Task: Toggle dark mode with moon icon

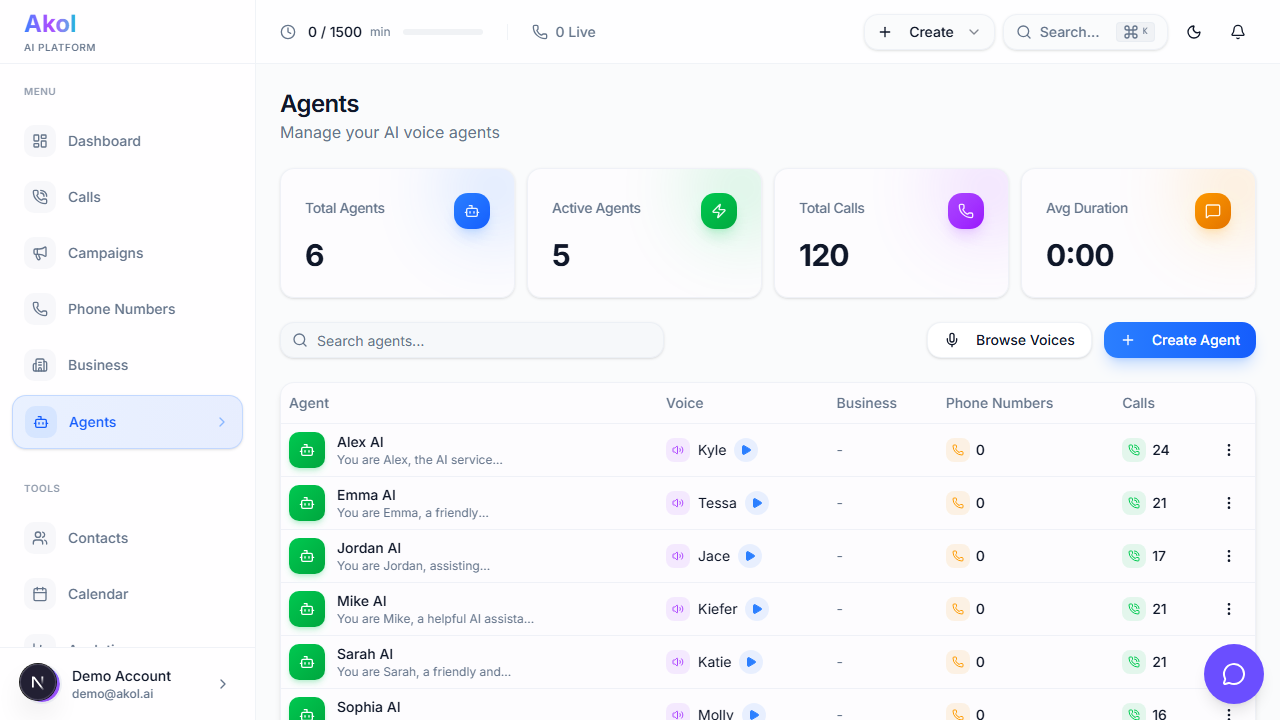Action: pos(1194,32)
